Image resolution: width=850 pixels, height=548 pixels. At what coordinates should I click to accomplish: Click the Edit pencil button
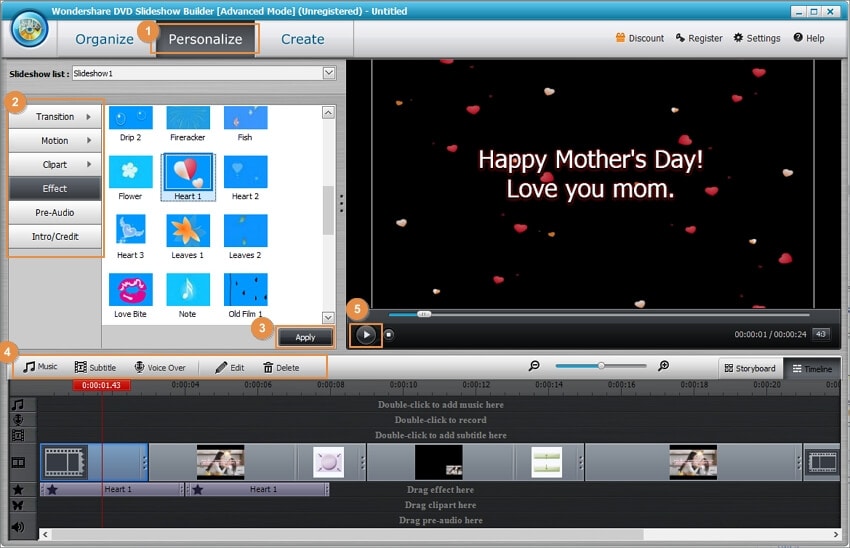229,368
